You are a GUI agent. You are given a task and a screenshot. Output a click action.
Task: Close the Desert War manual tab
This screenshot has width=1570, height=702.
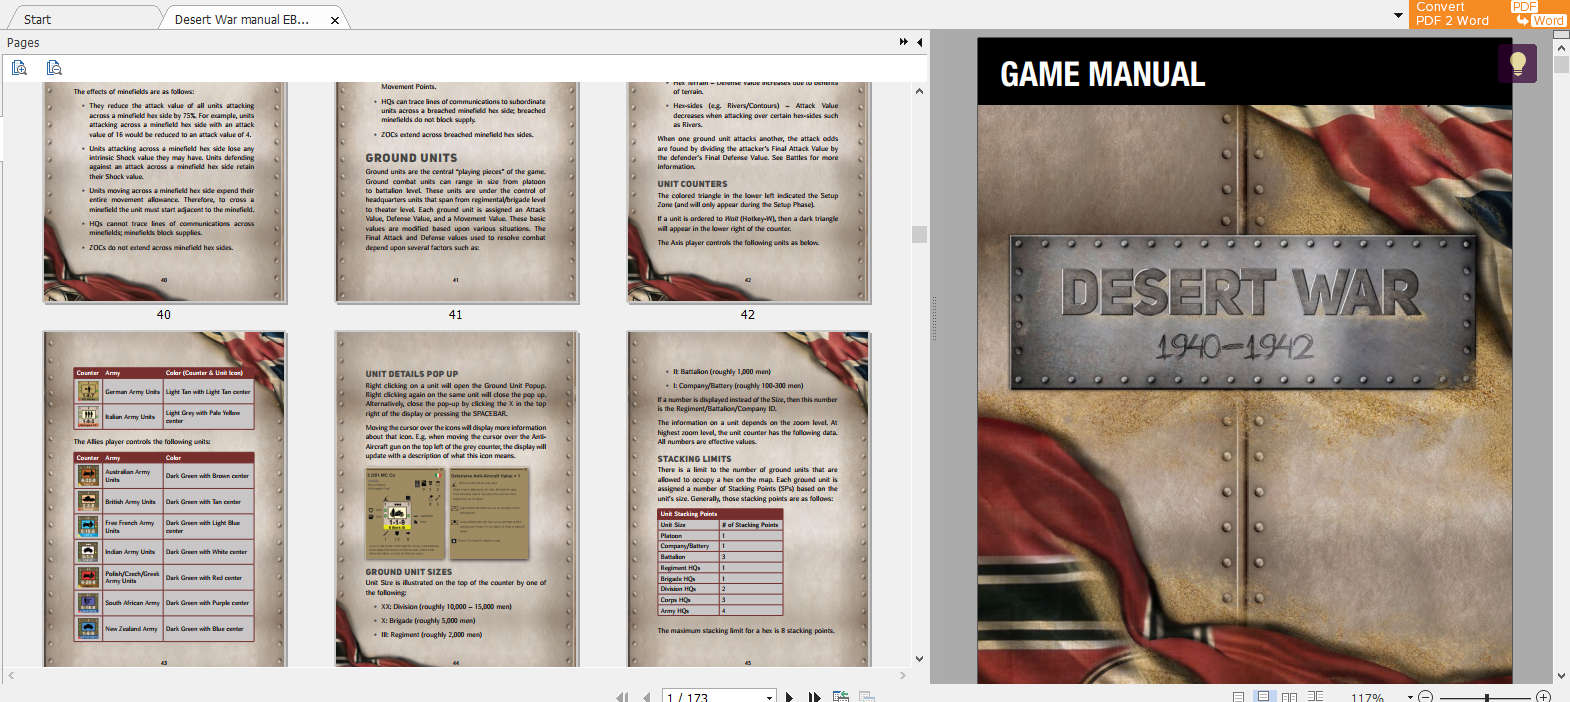pyautogui.click(x=335, y=20)
